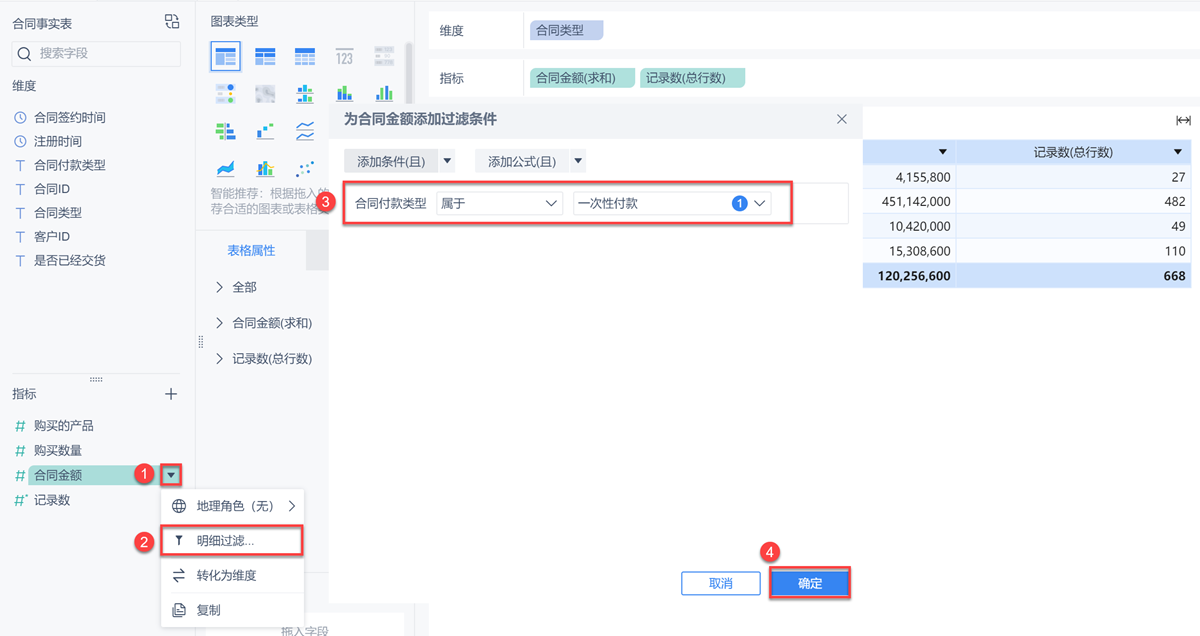Choose the greyed map chart type icon
Screen dimensions: 1200x636
[x=265, y=94]
